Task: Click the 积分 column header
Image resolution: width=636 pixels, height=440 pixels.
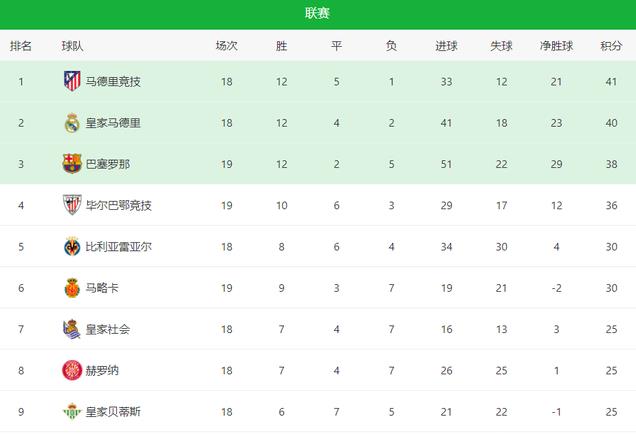Action: 611,46
